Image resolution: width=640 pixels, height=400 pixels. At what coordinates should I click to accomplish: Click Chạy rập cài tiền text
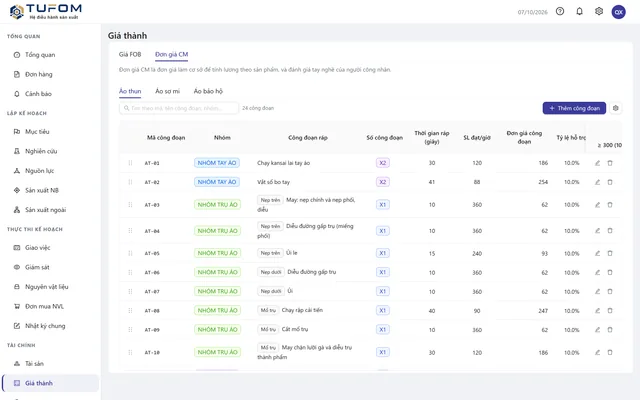pyautogui.click(x=302, y=310)
